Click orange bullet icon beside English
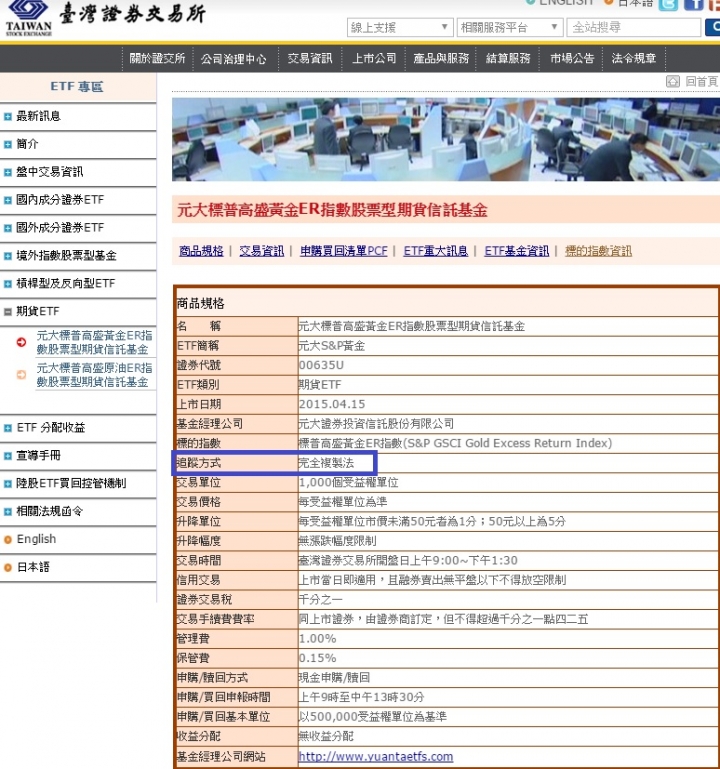Image resolution: width=720 pixels, height=769 pixels. pos(7,540)
